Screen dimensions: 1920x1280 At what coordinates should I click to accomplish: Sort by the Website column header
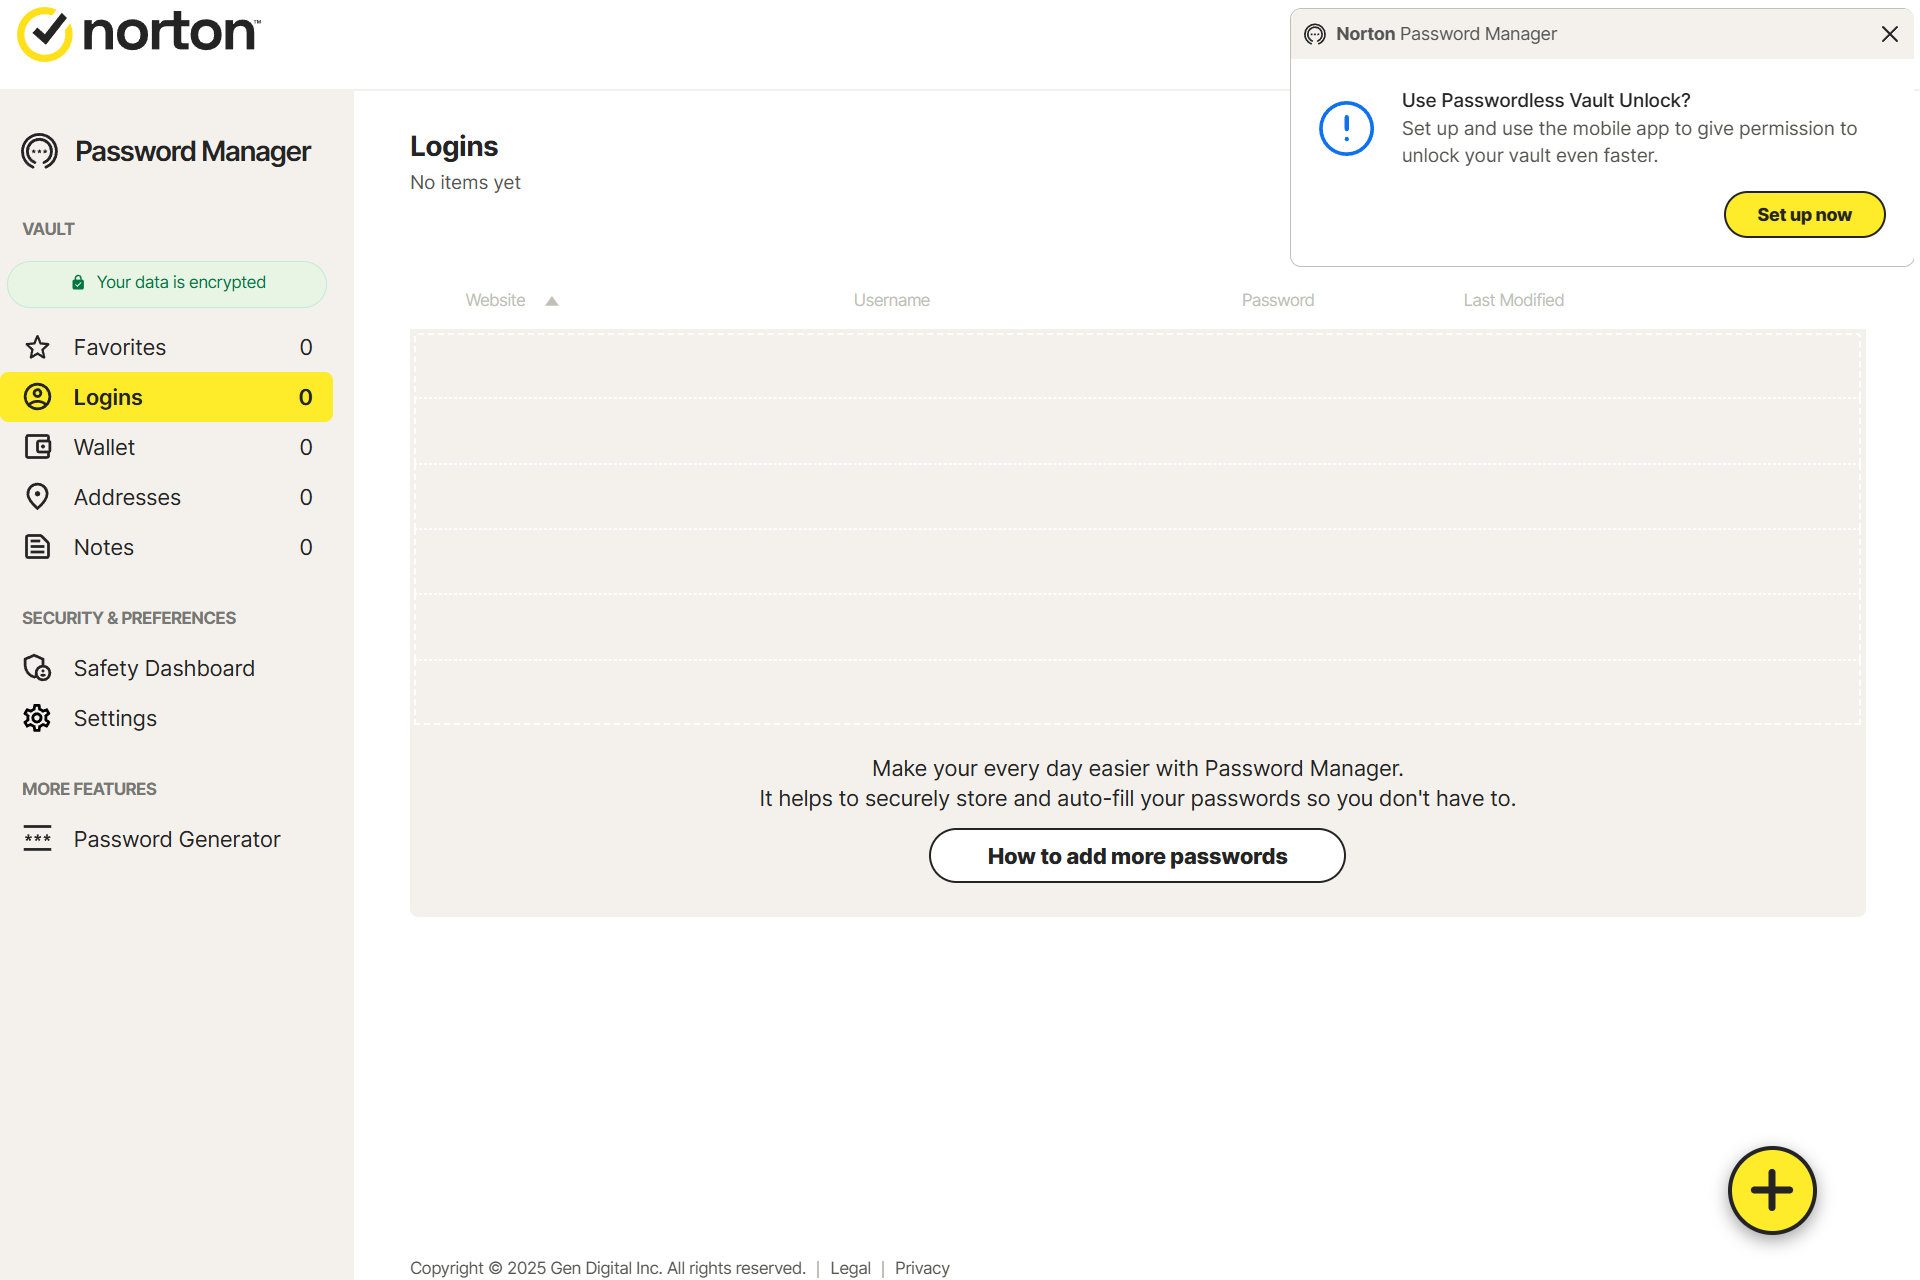(495, 300)
